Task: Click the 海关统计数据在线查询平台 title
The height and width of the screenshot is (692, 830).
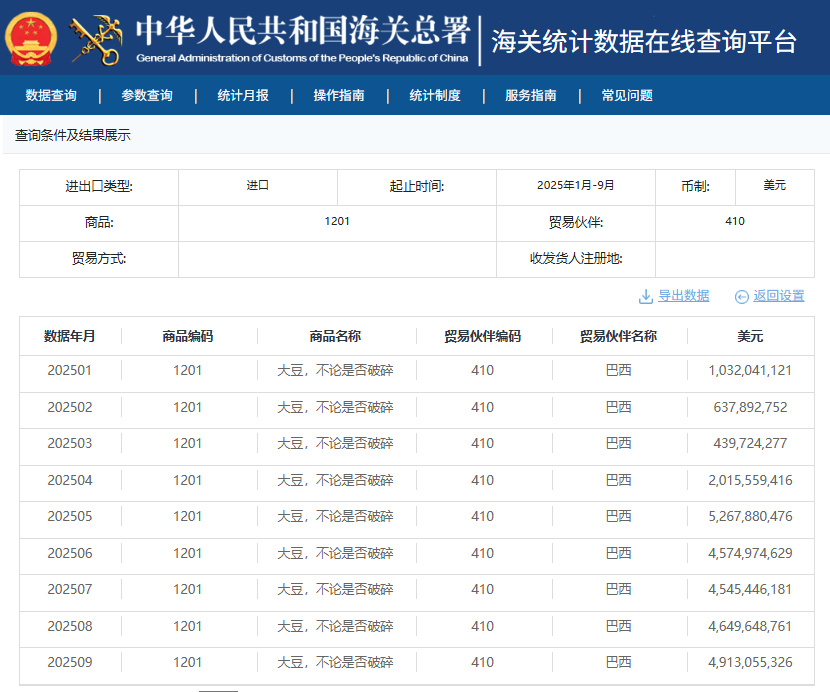Action: click(x=644, y=42)
